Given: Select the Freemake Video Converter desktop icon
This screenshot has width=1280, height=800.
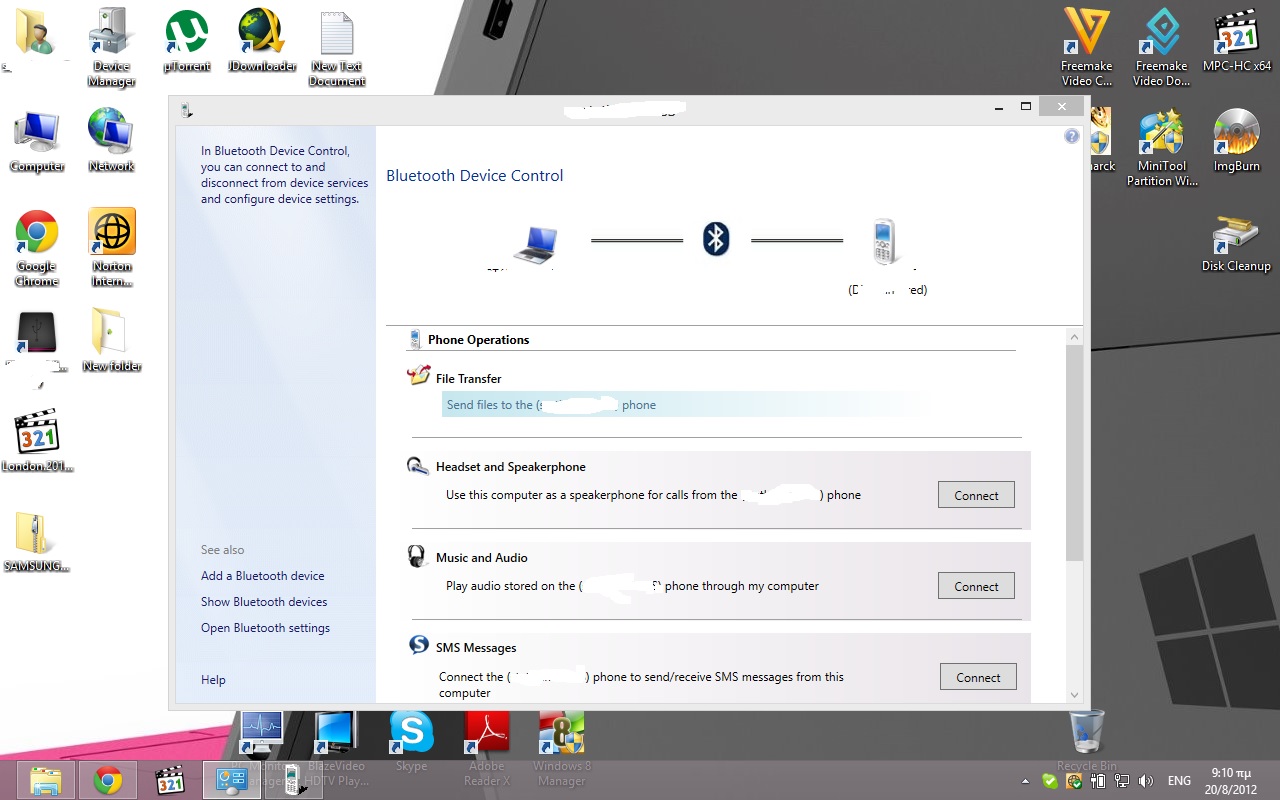Looking at the screenshot, I should [x=1086, y=47].
